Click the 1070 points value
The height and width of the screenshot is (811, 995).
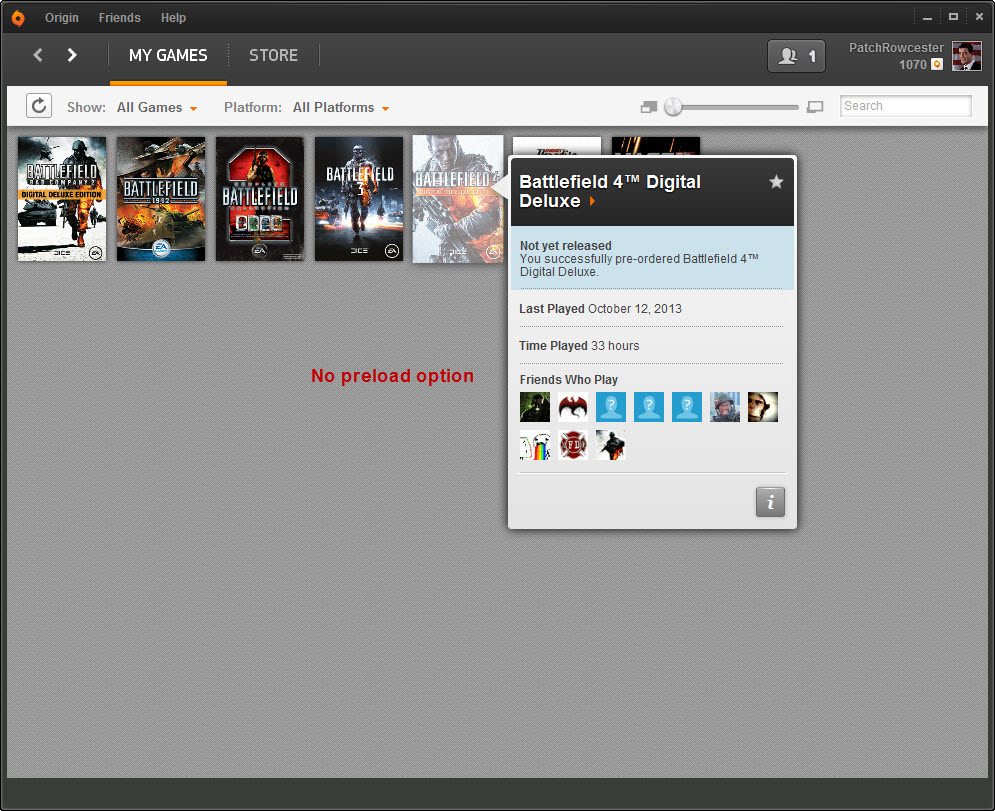913,64
